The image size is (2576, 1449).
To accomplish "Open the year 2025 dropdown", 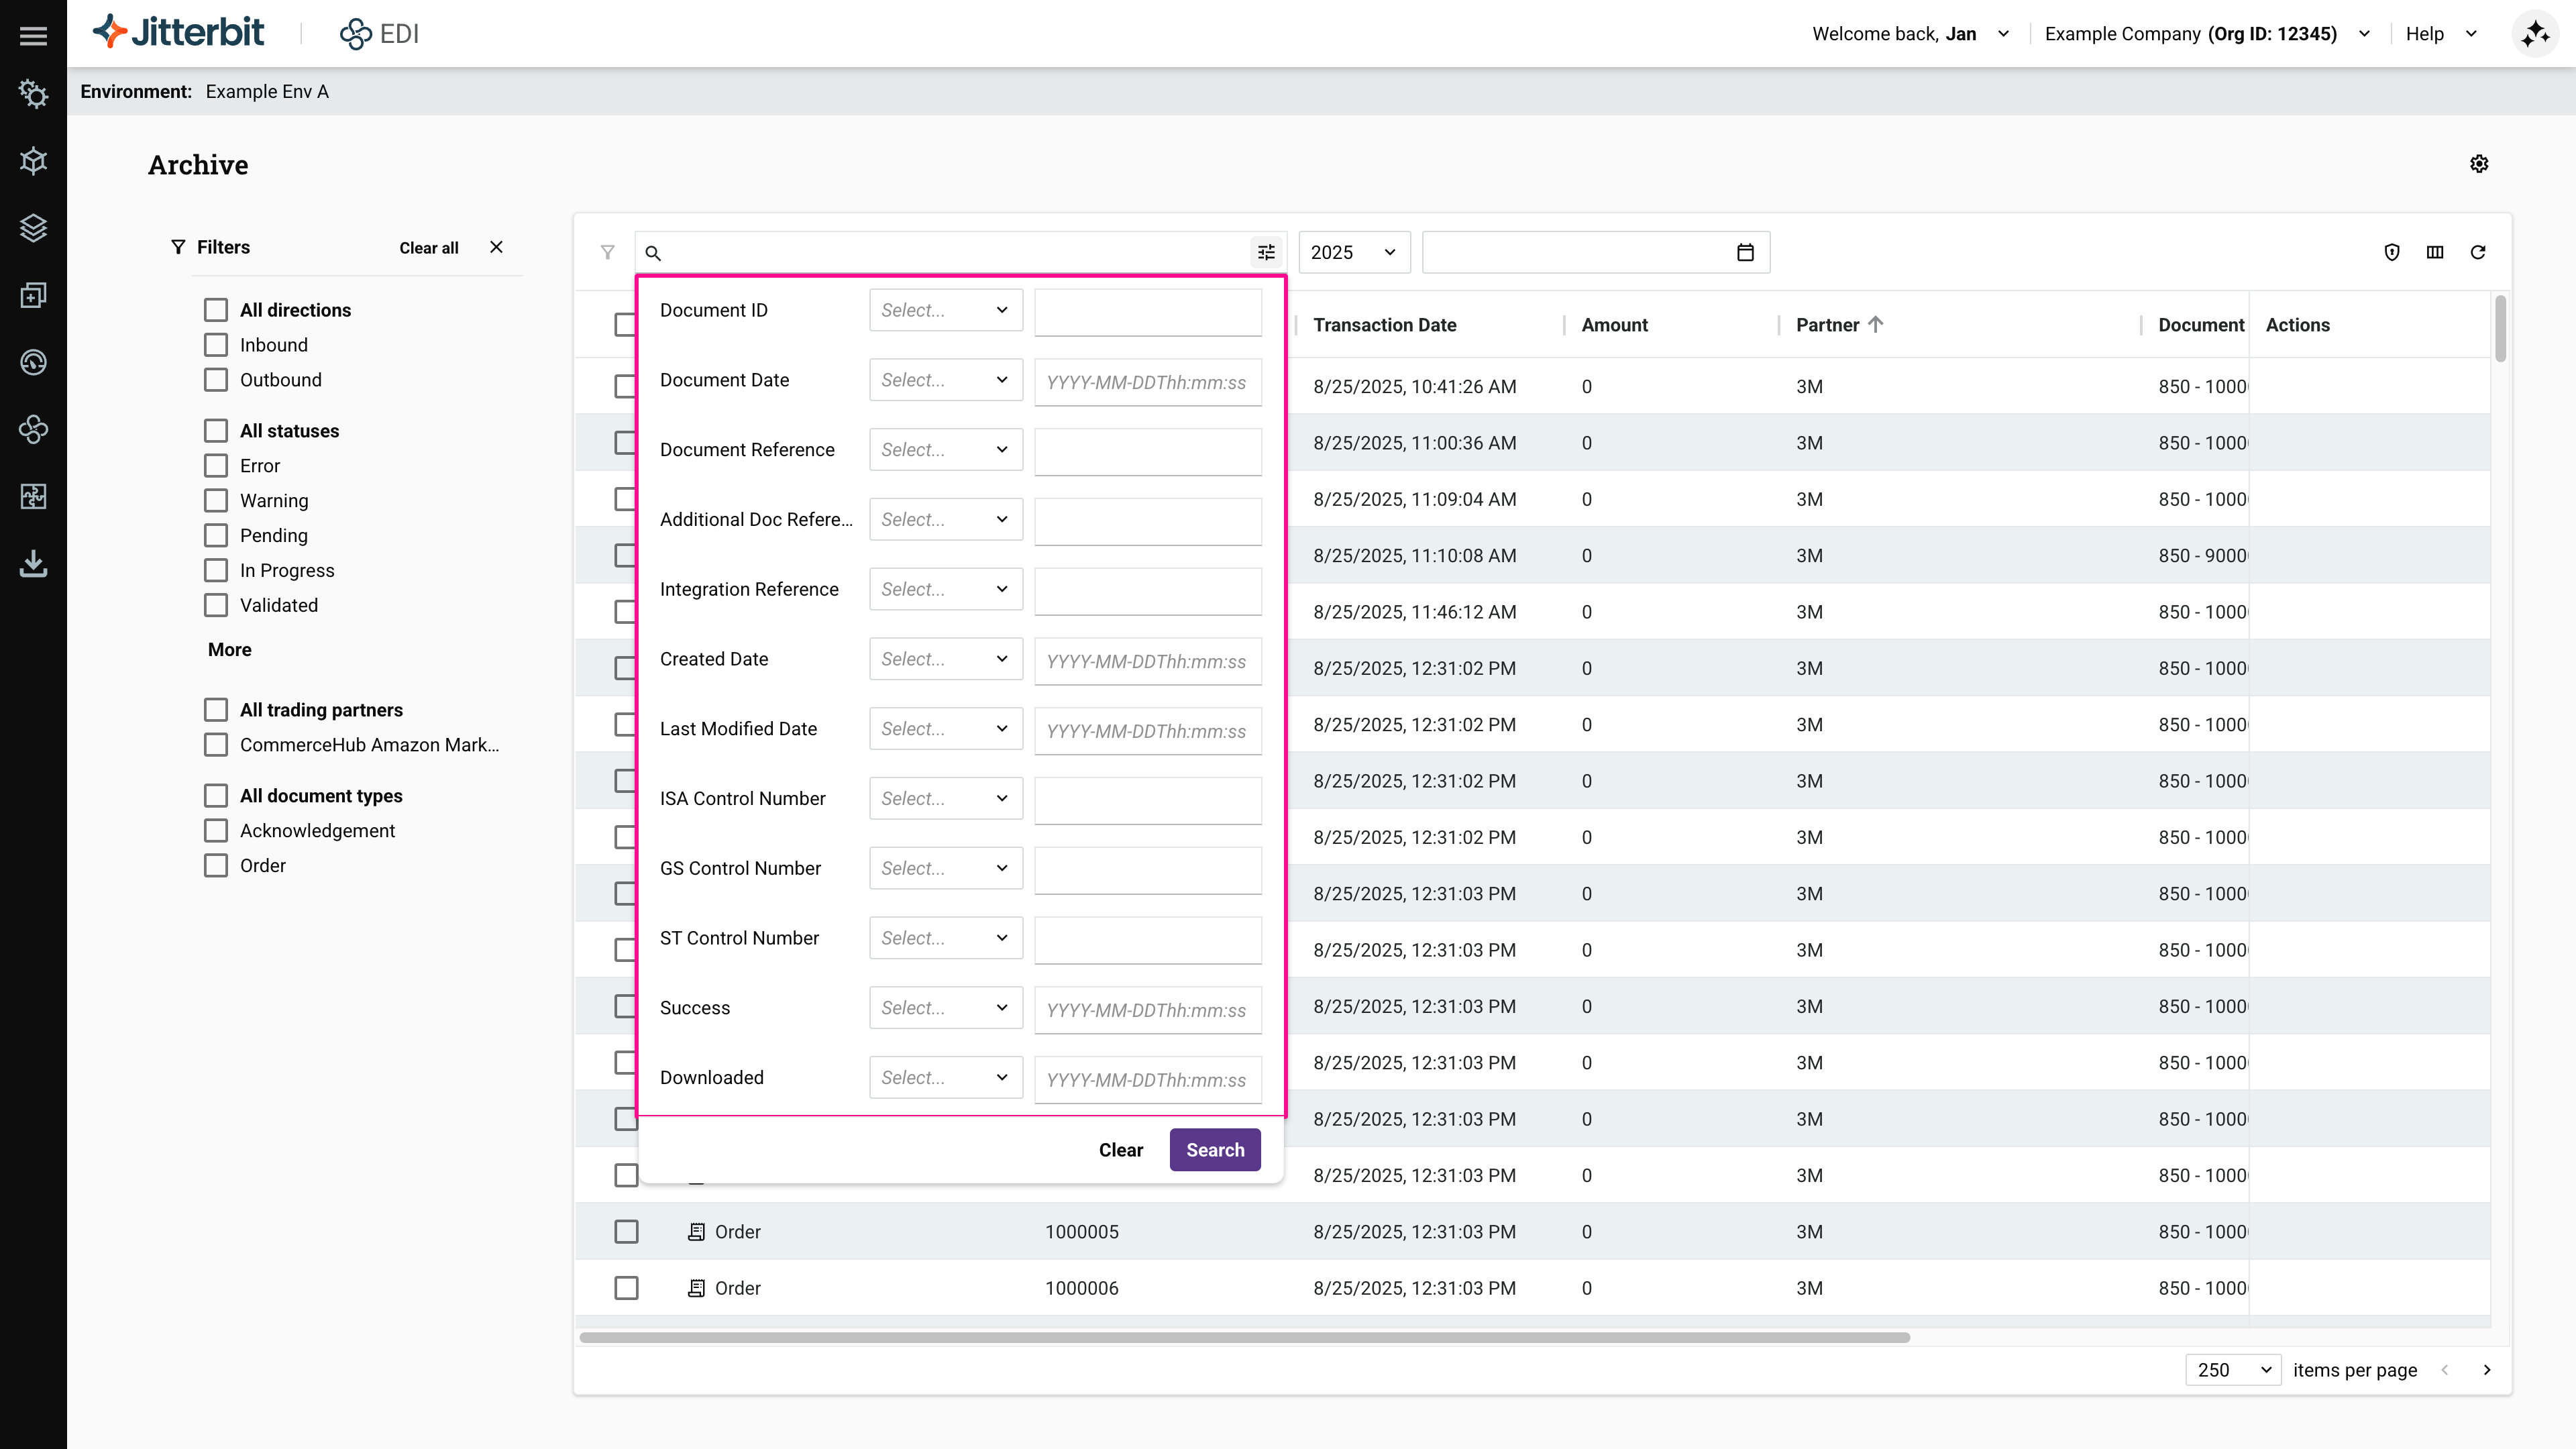I will click(x=1353, y=252).
